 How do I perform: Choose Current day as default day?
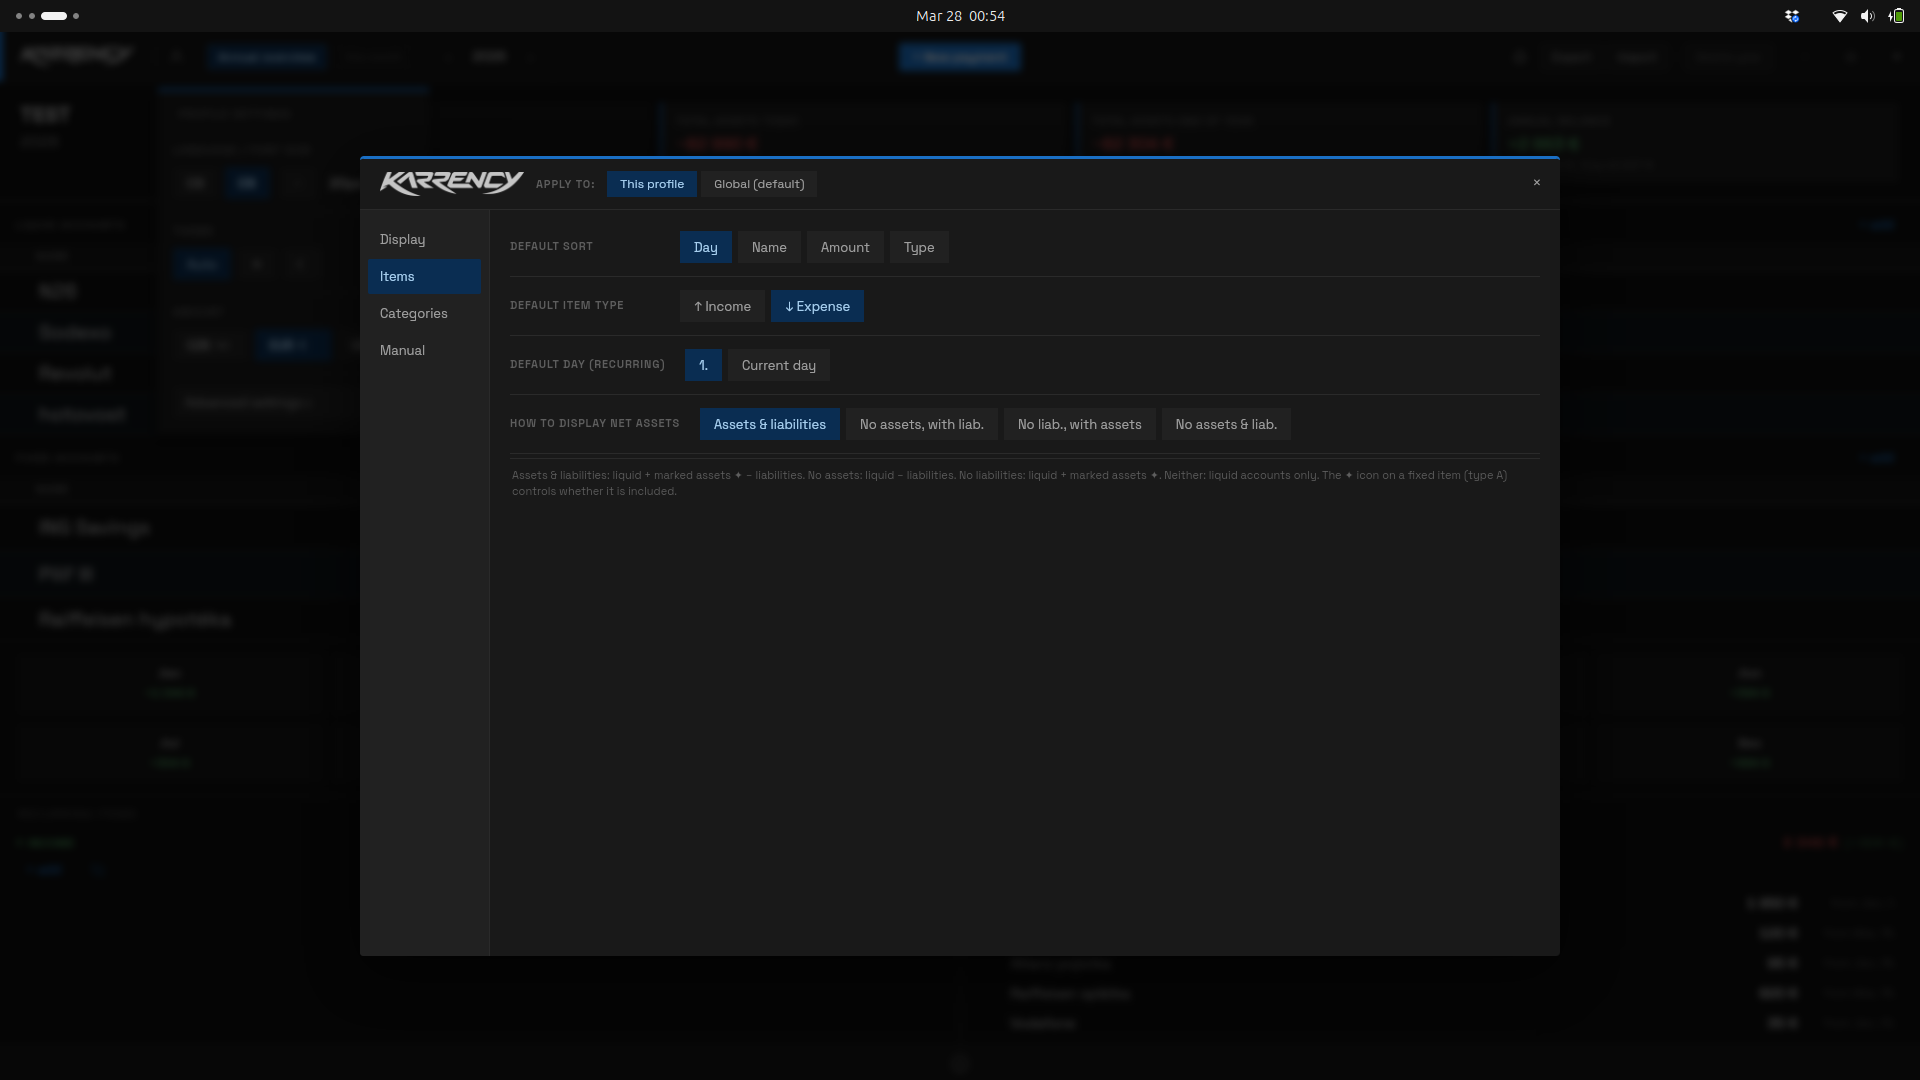coord(778,365)
